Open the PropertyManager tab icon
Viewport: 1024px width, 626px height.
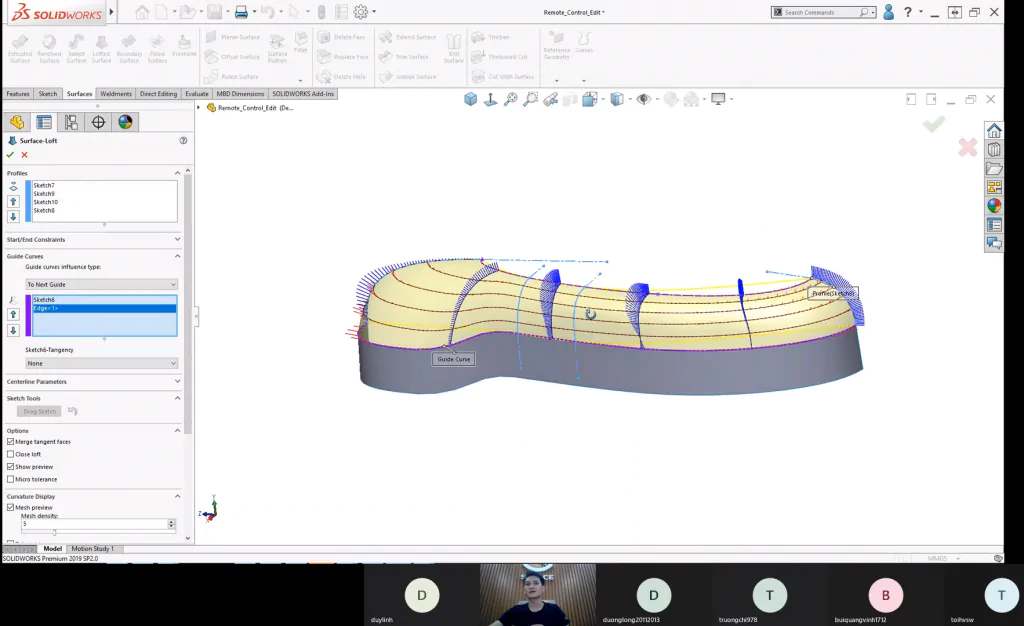[44, 122]
